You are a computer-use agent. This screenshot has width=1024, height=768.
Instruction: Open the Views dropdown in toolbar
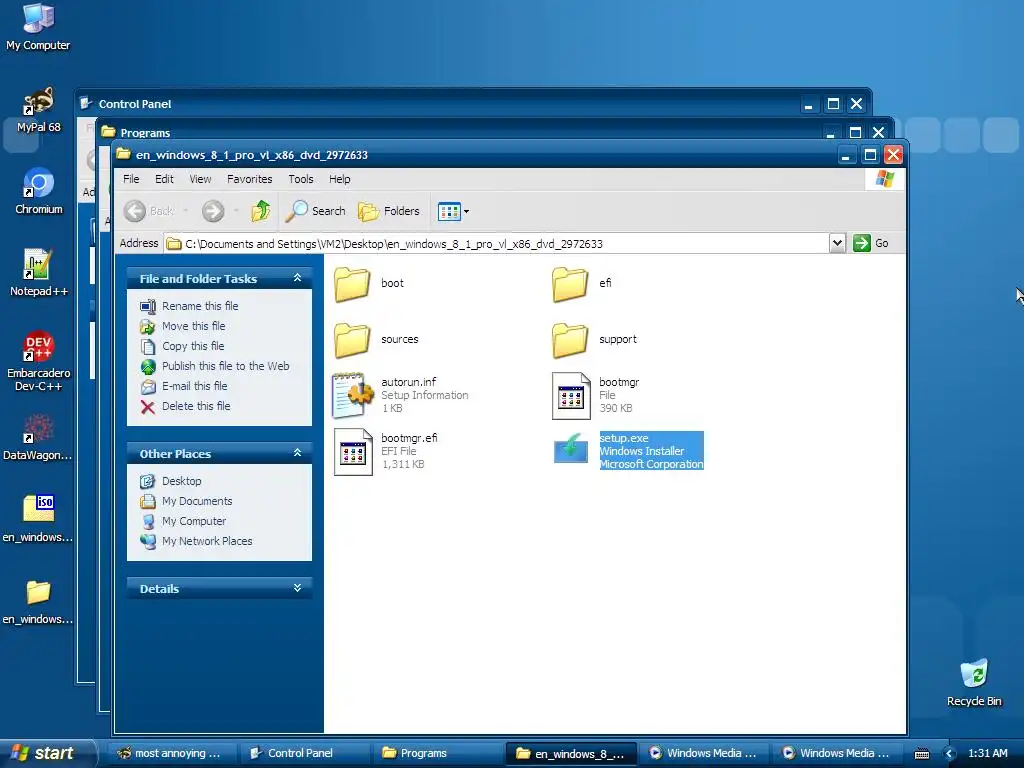453,211
